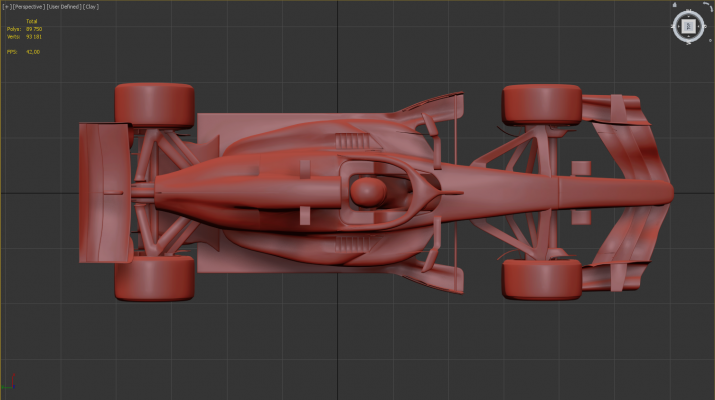The width and height of the screenshot is (715, 400).
Task: Click the ViewCube up arrow triangle
Action: (x=688, y=16)
